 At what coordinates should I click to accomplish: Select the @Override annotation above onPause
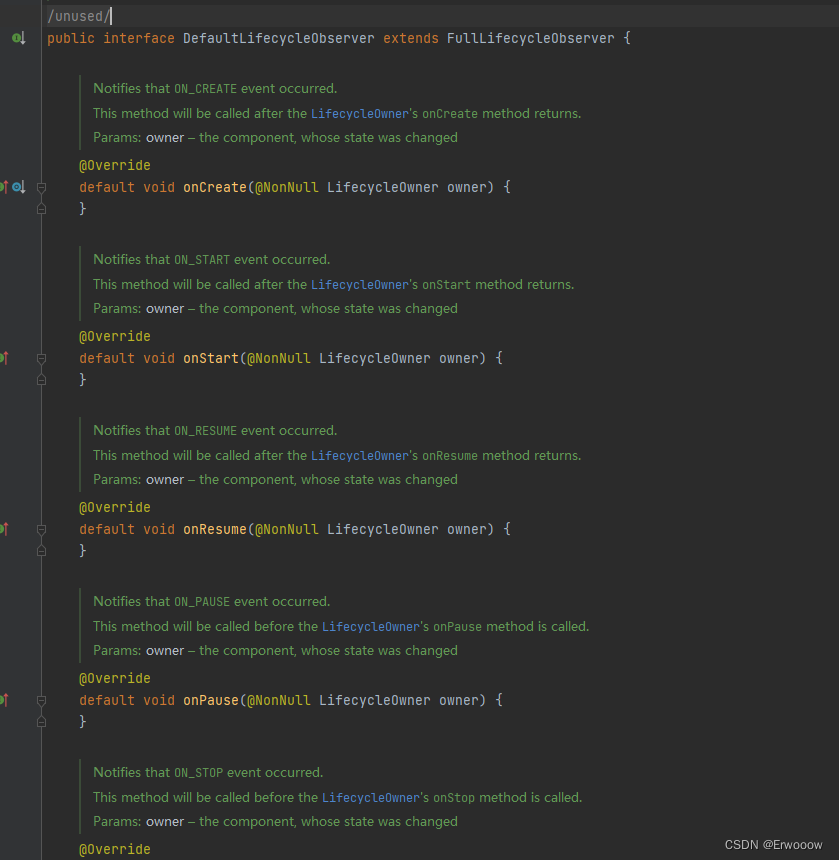pos(113,678)
